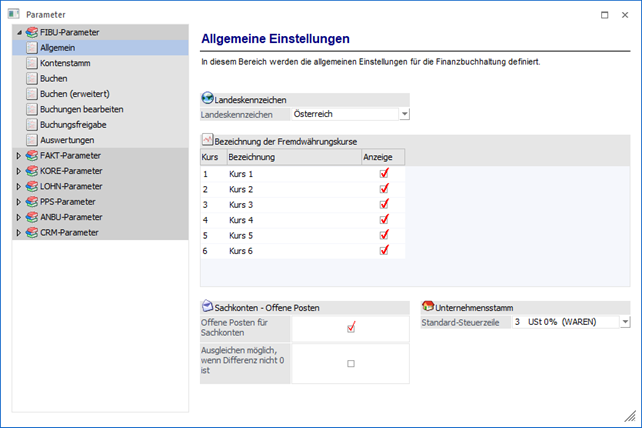Click the Fremdwährungskurse section chart icon
Viewport: 642px width, 428px height.
(x=208, y=141)
